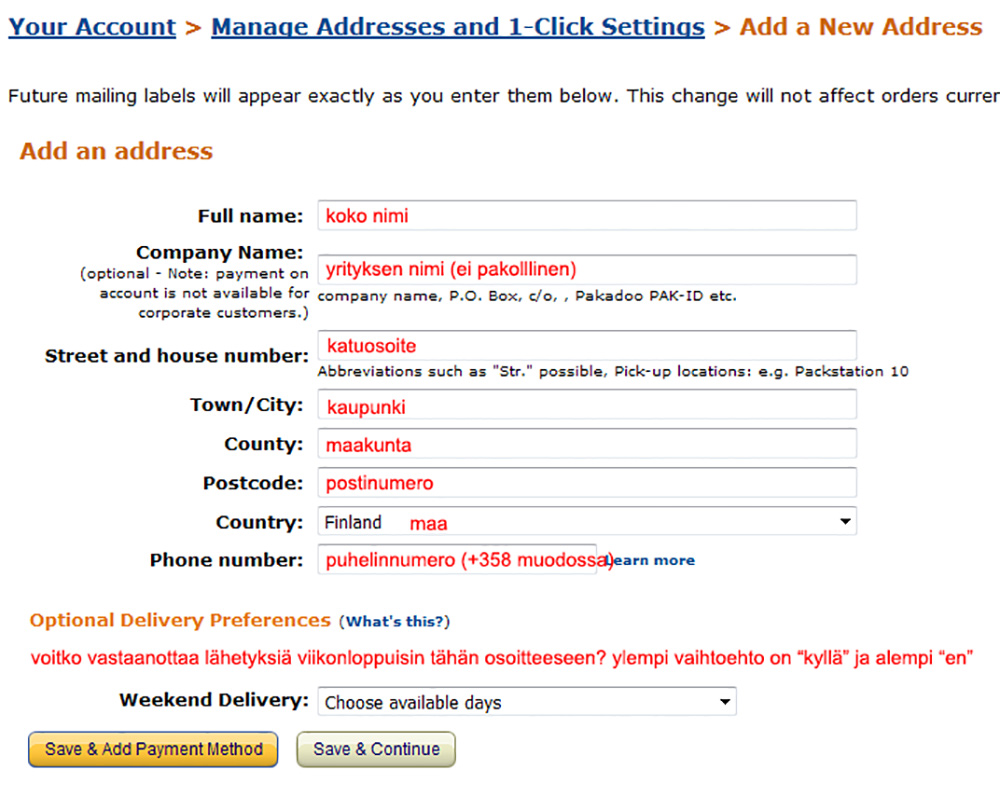Click the Add an address heading

116,151
